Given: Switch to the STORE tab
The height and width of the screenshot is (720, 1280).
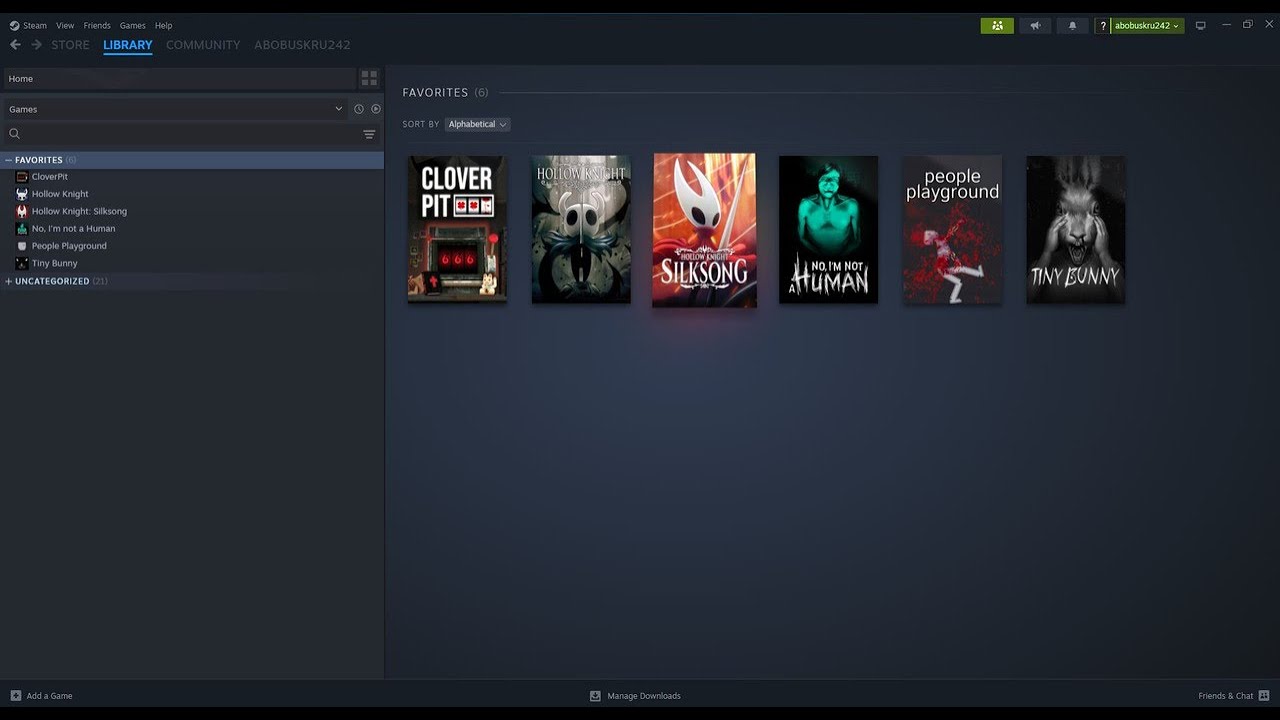Looking at the screenshot, I should (70, 45).
